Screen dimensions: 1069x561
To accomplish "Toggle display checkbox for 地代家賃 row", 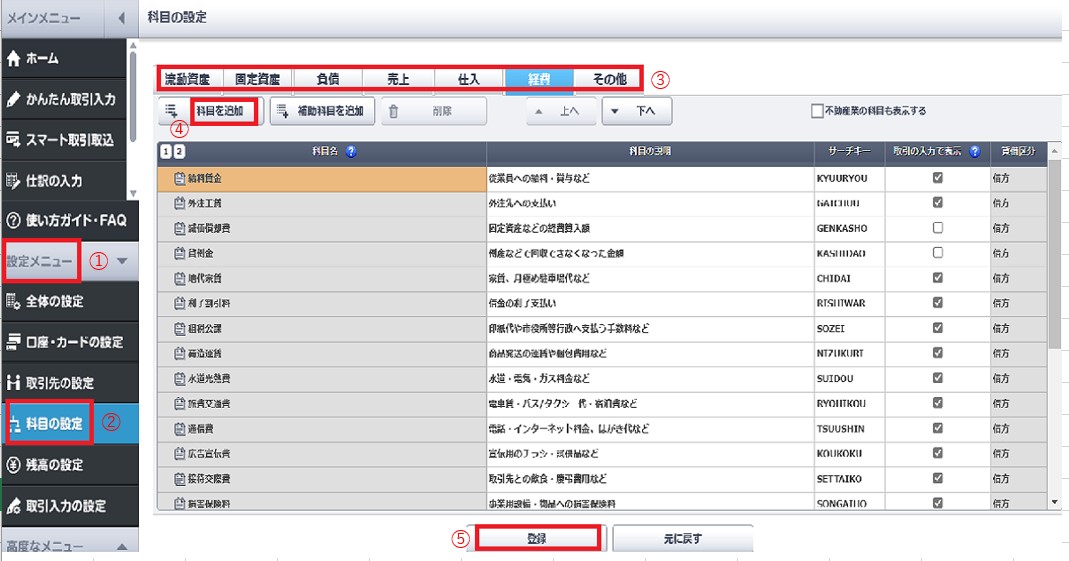I will click(937, 277).
